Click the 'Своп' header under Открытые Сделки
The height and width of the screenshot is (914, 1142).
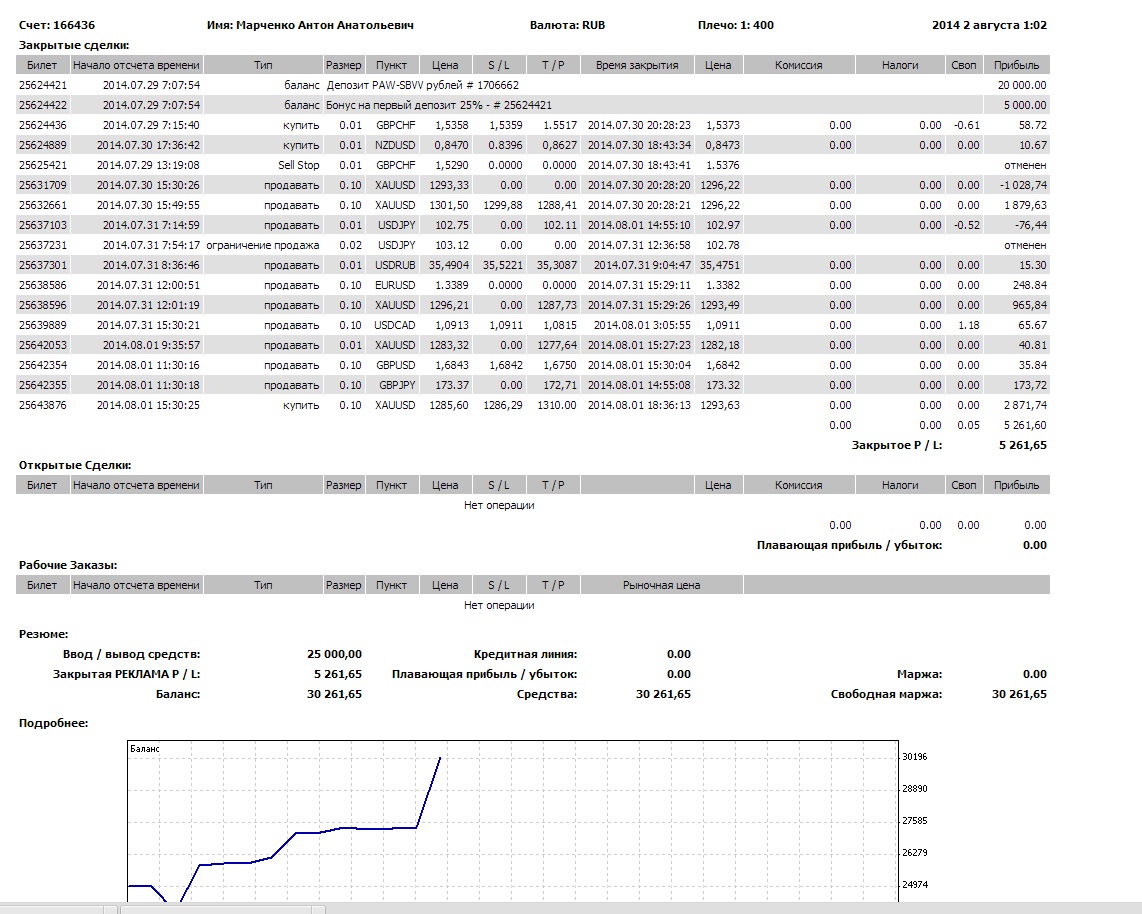[963, 485]
